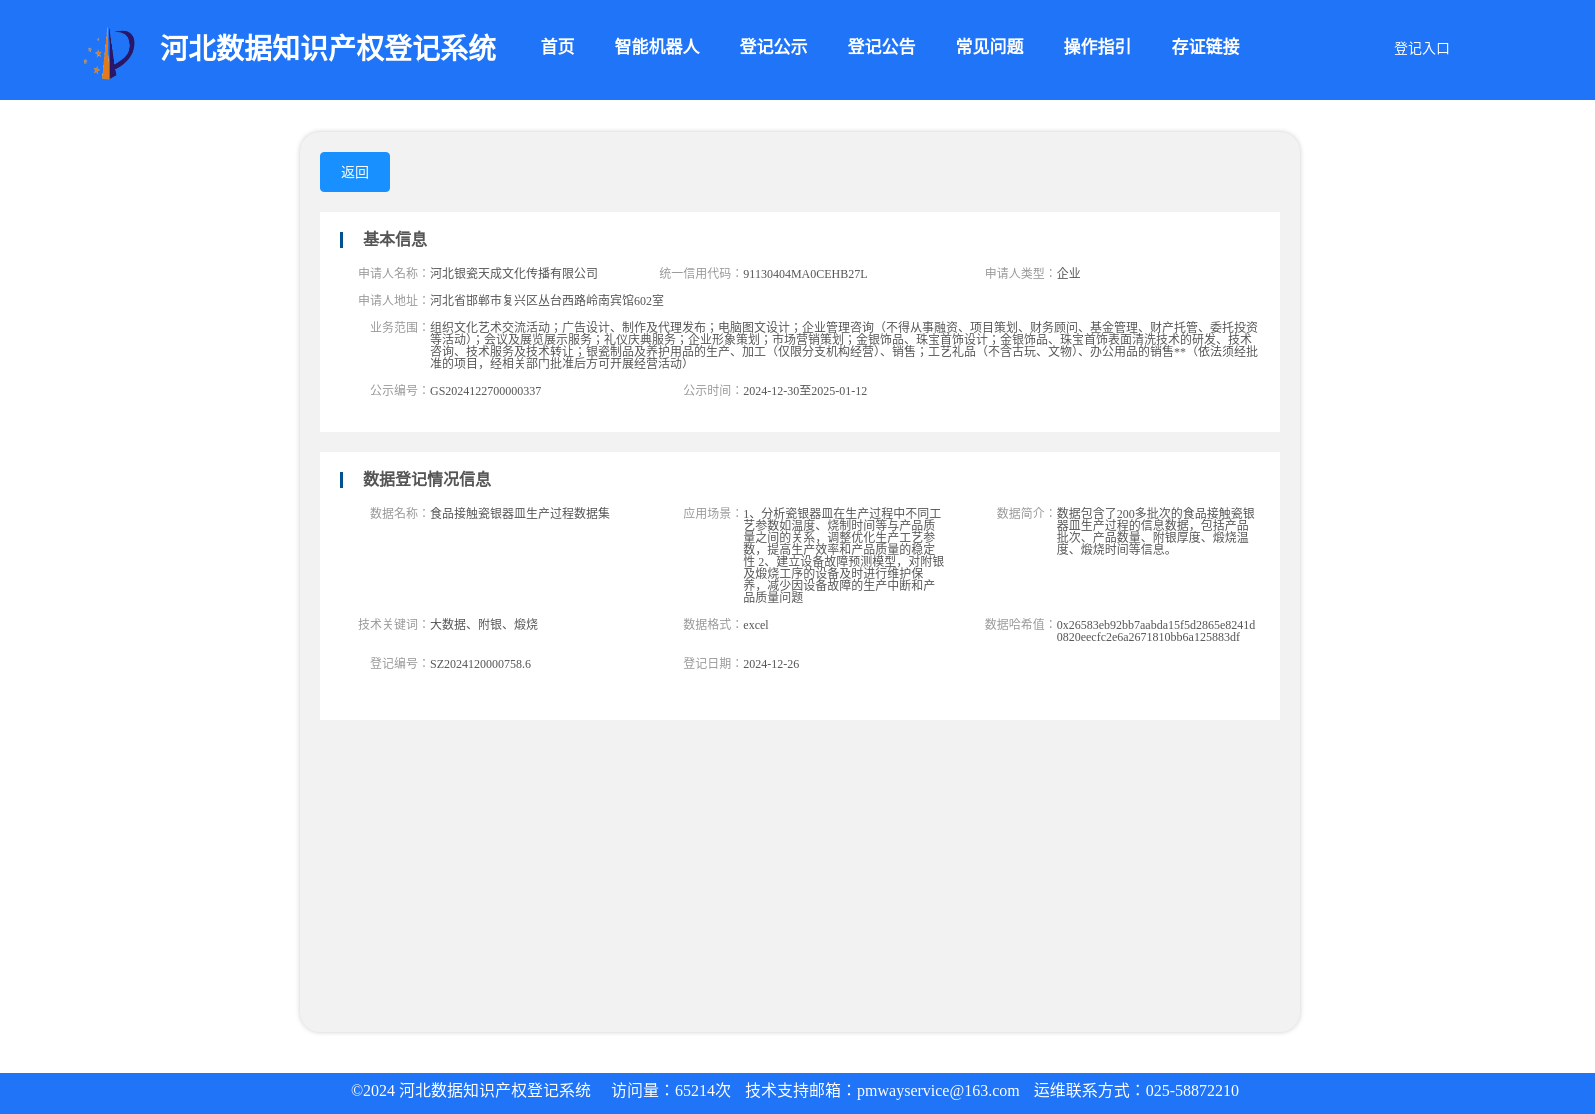Open the 首页 menu item
This screenshot has width=1595, height=1114.
click(557, 47)
